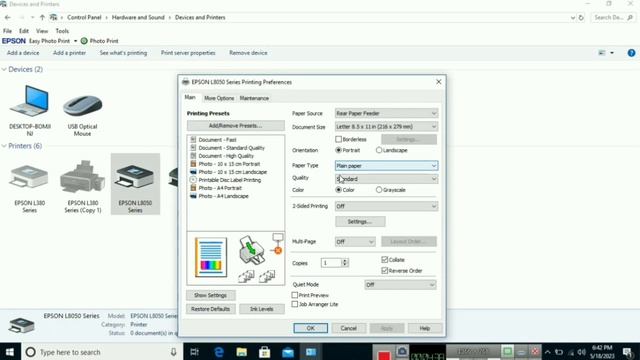The height and width of the screenshot is (360, 640).
Task: Collapse the Printers (6) group
Action: pos(4,146)
